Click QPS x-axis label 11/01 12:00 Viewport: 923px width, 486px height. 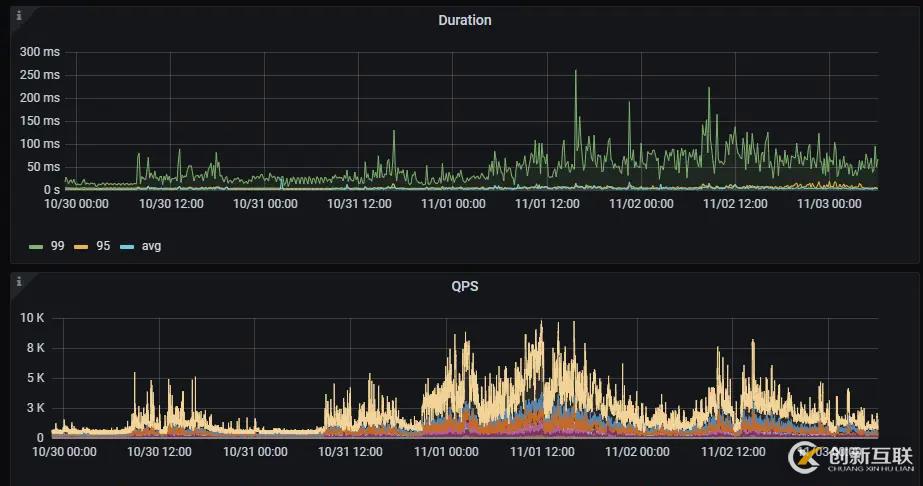tap(542, 452)
